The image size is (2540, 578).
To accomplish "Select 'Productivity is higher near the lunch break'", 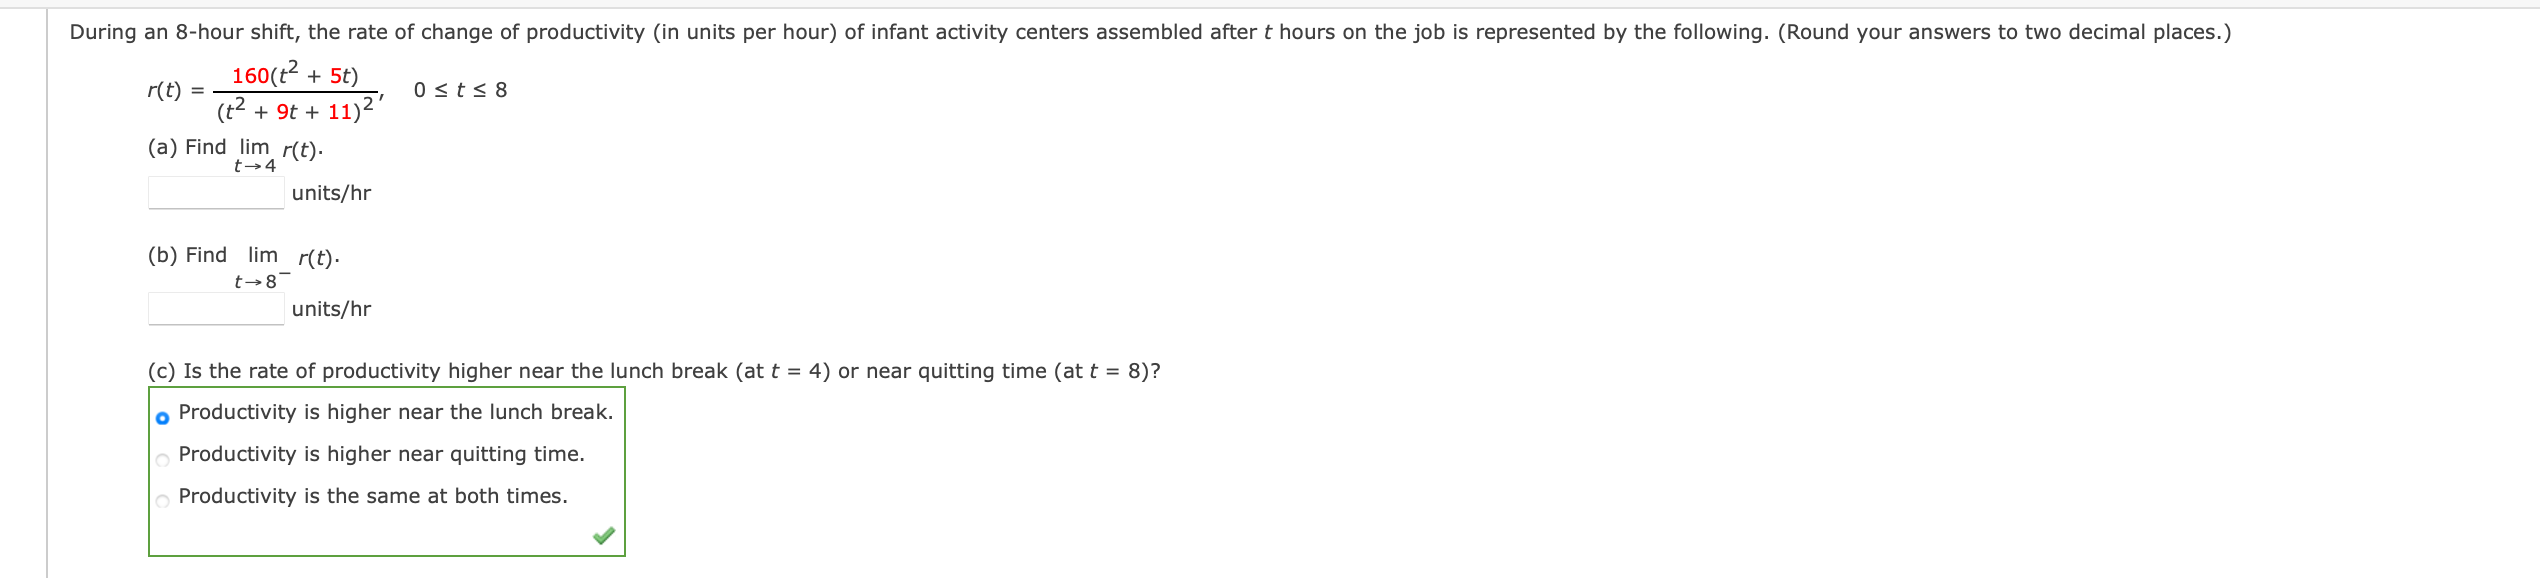I will [395, 411].
